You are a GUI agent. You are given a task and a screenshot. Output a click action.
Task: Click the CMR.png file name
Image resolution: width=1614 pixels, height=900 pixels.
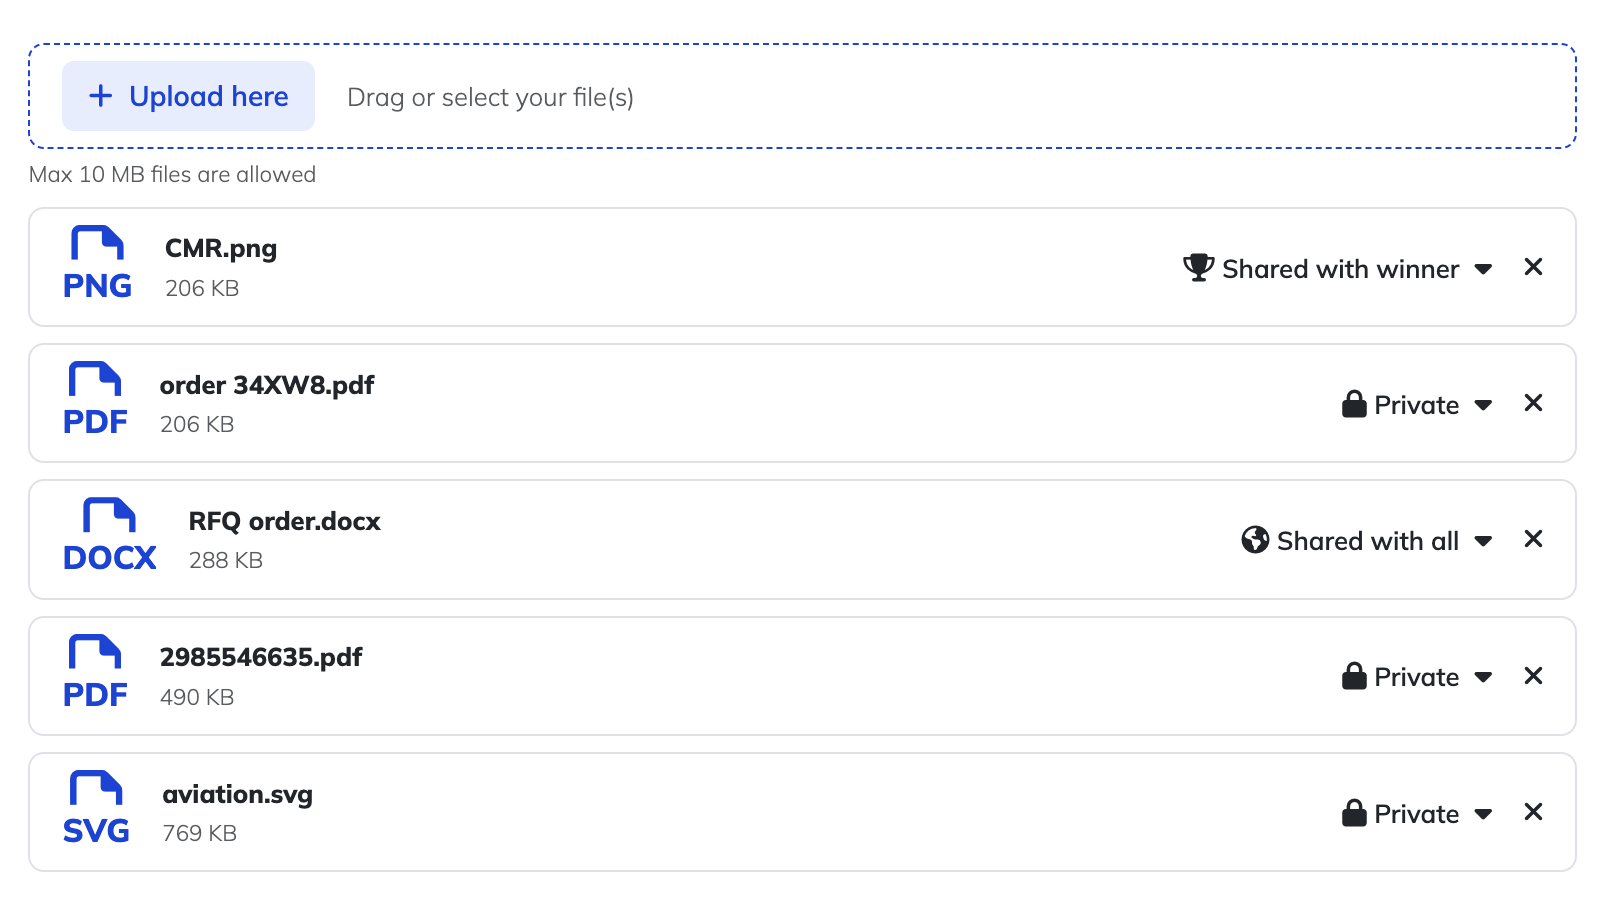pos(221,248)
